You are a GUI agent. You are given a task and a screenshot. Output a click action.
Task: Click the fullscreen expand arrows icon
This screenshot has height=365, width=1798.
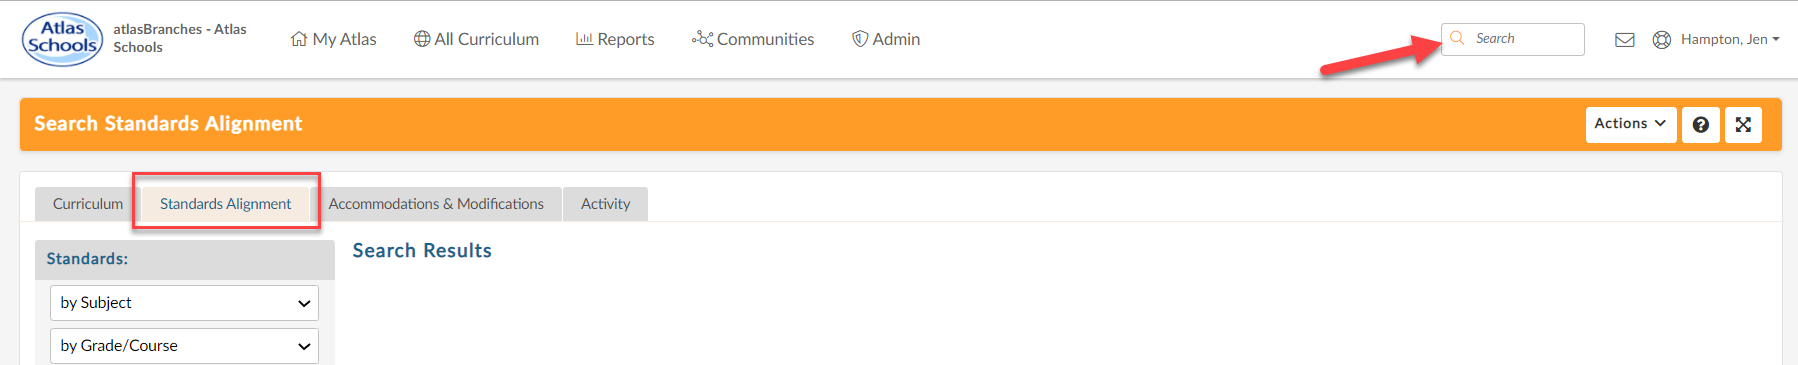1743,125
